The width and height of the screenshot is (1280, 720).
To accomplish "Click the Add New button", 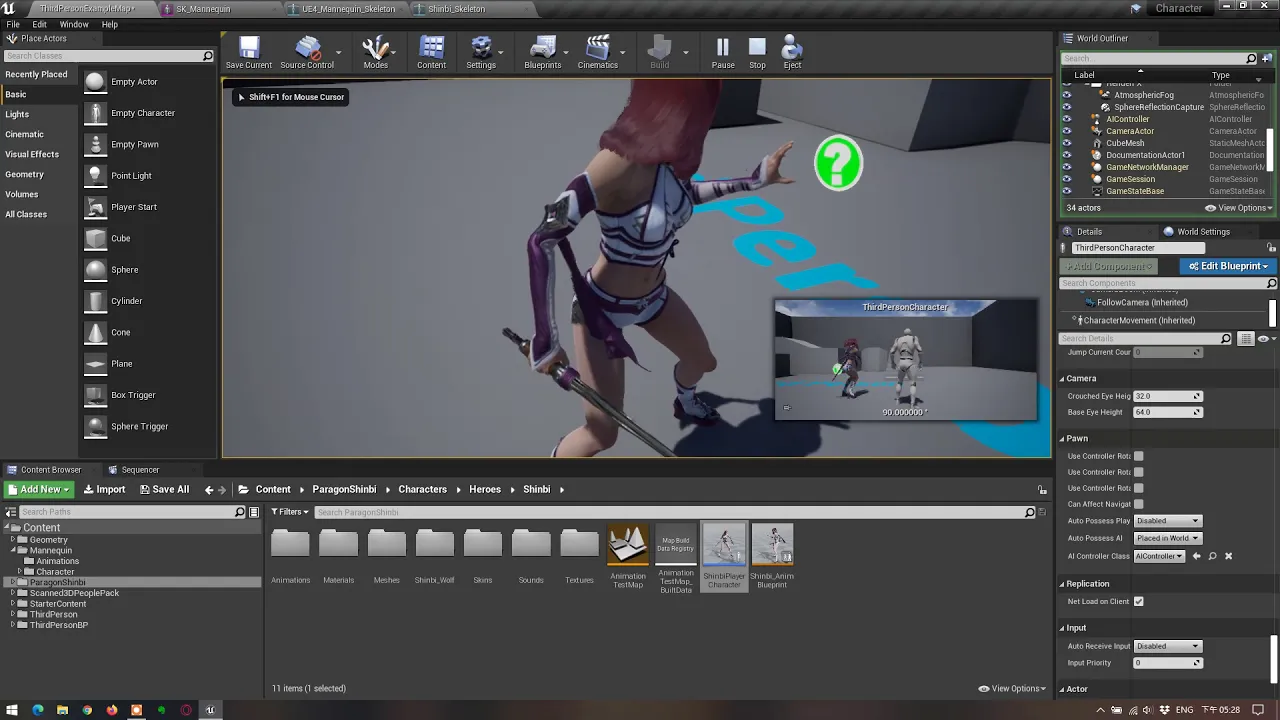I will pyautogui.click(x=38, y=489).
